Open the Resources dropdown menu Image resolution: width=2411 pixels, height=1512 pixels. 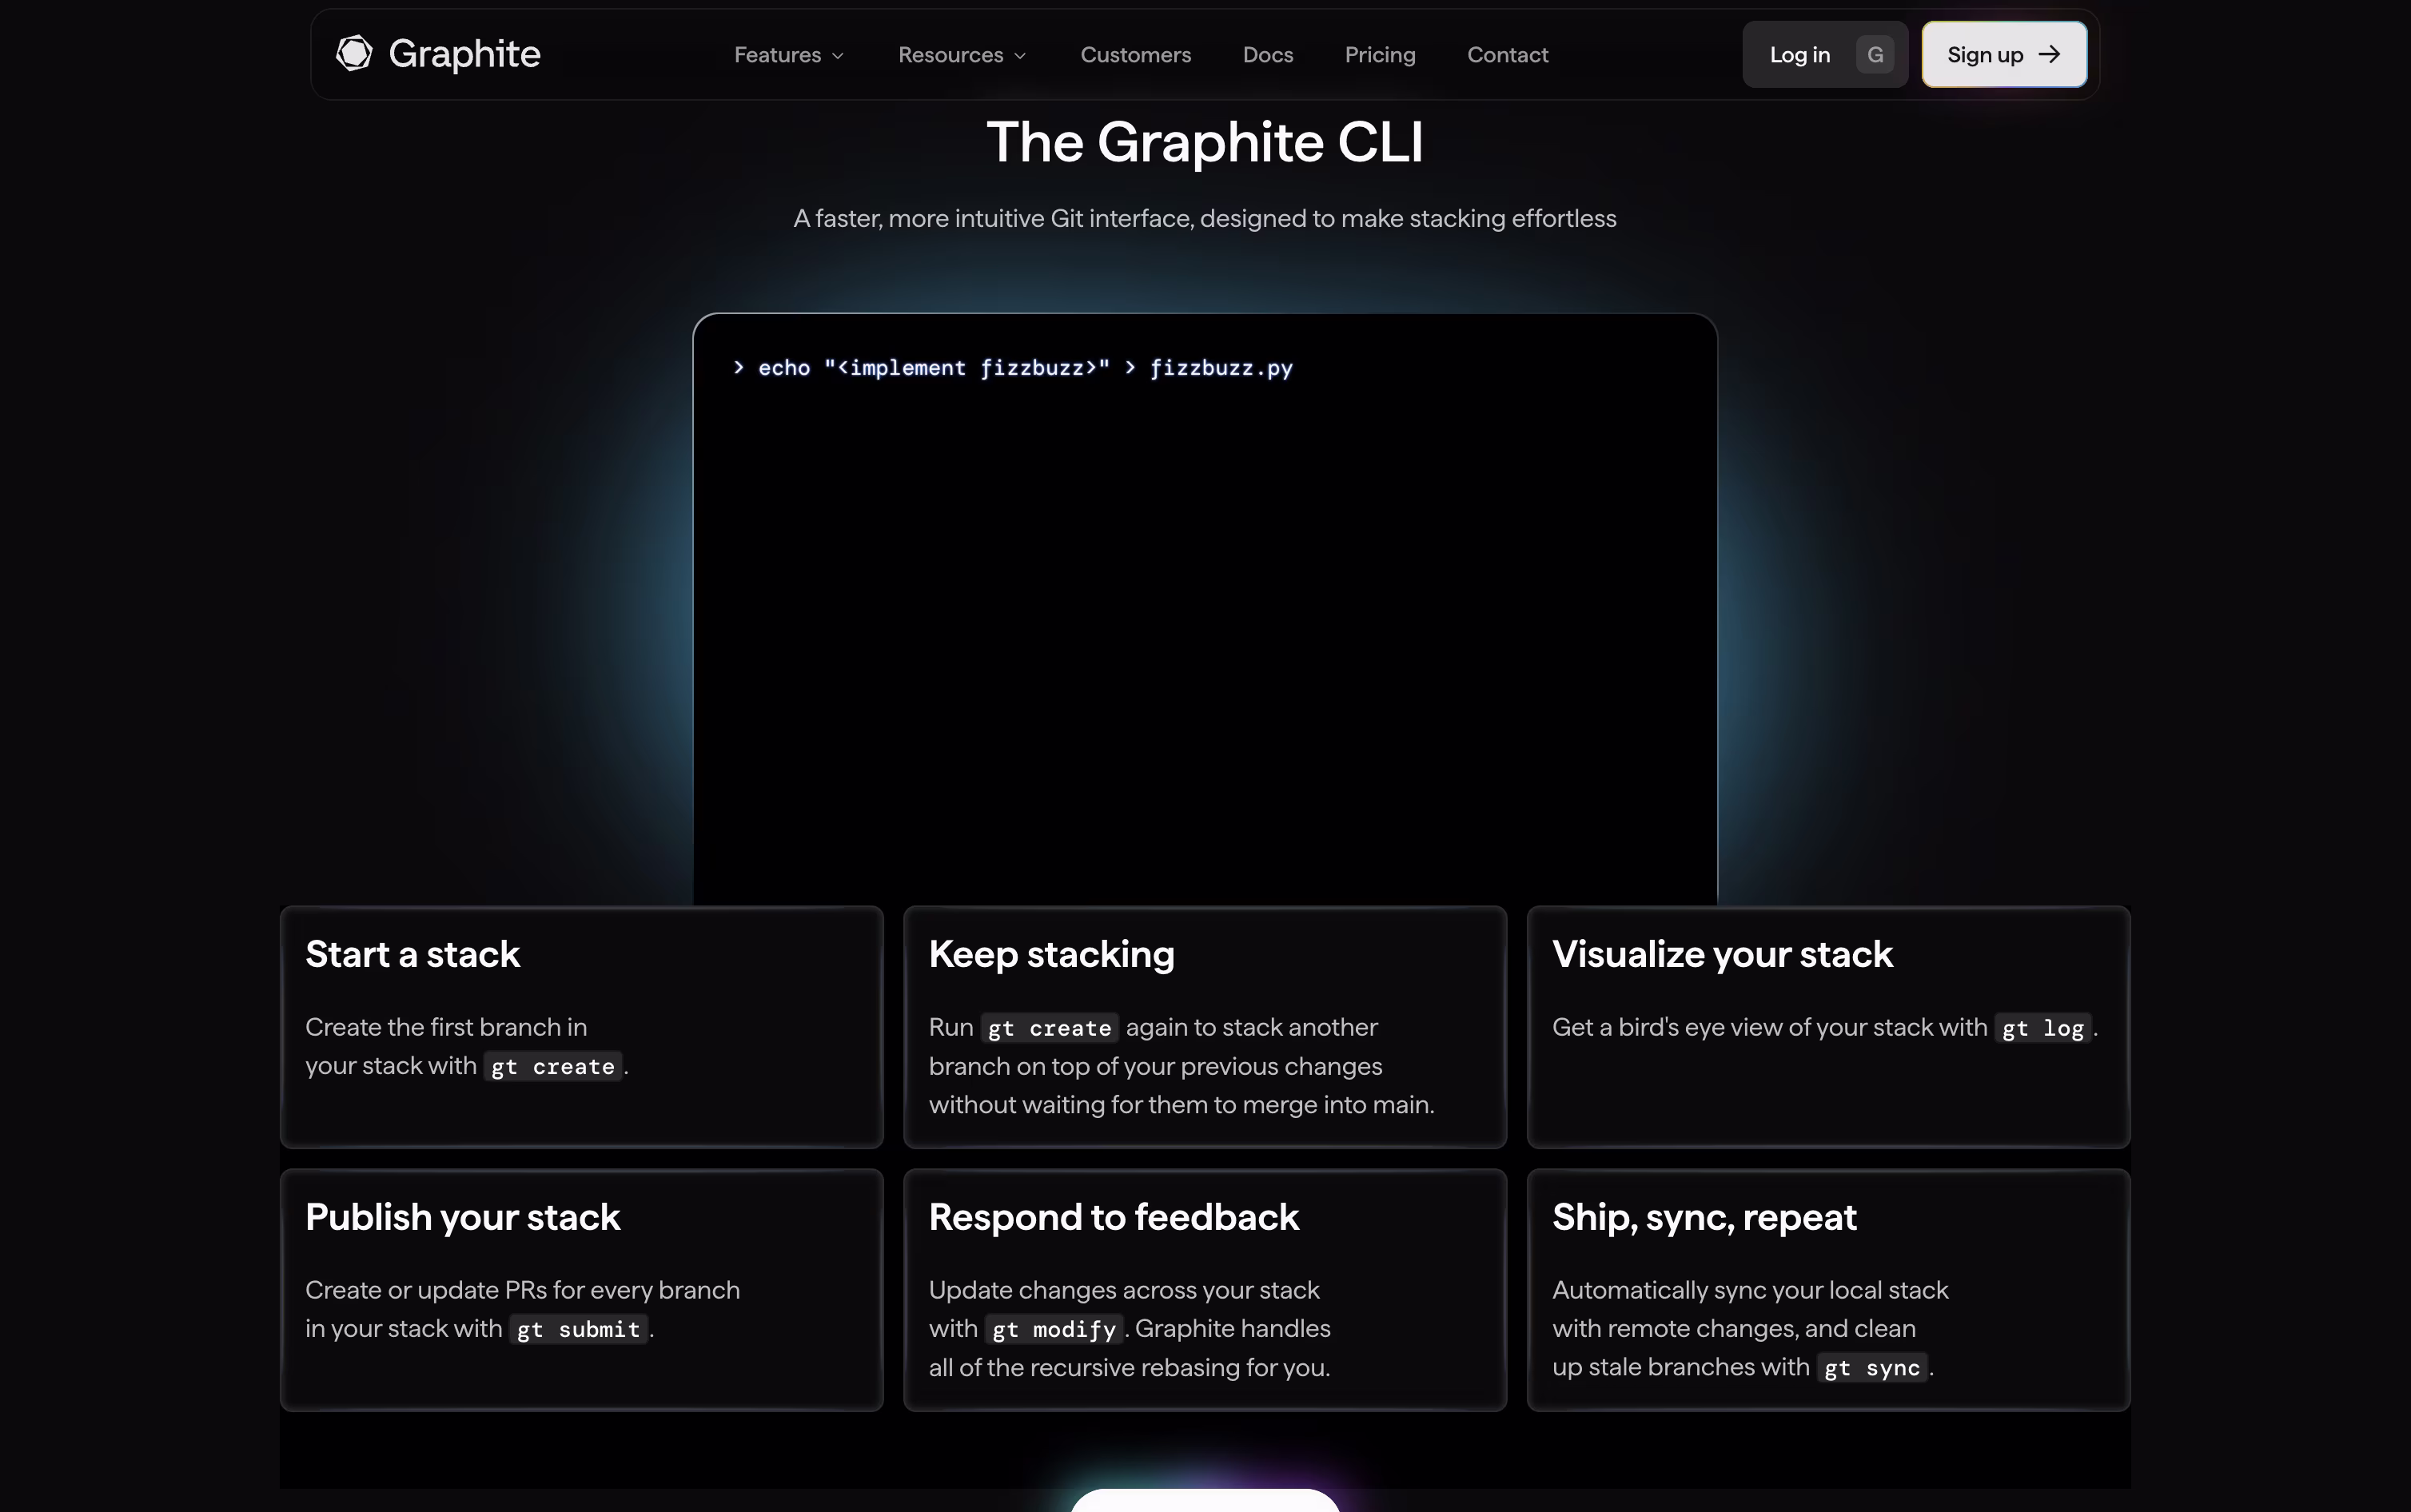pos(962,55)
